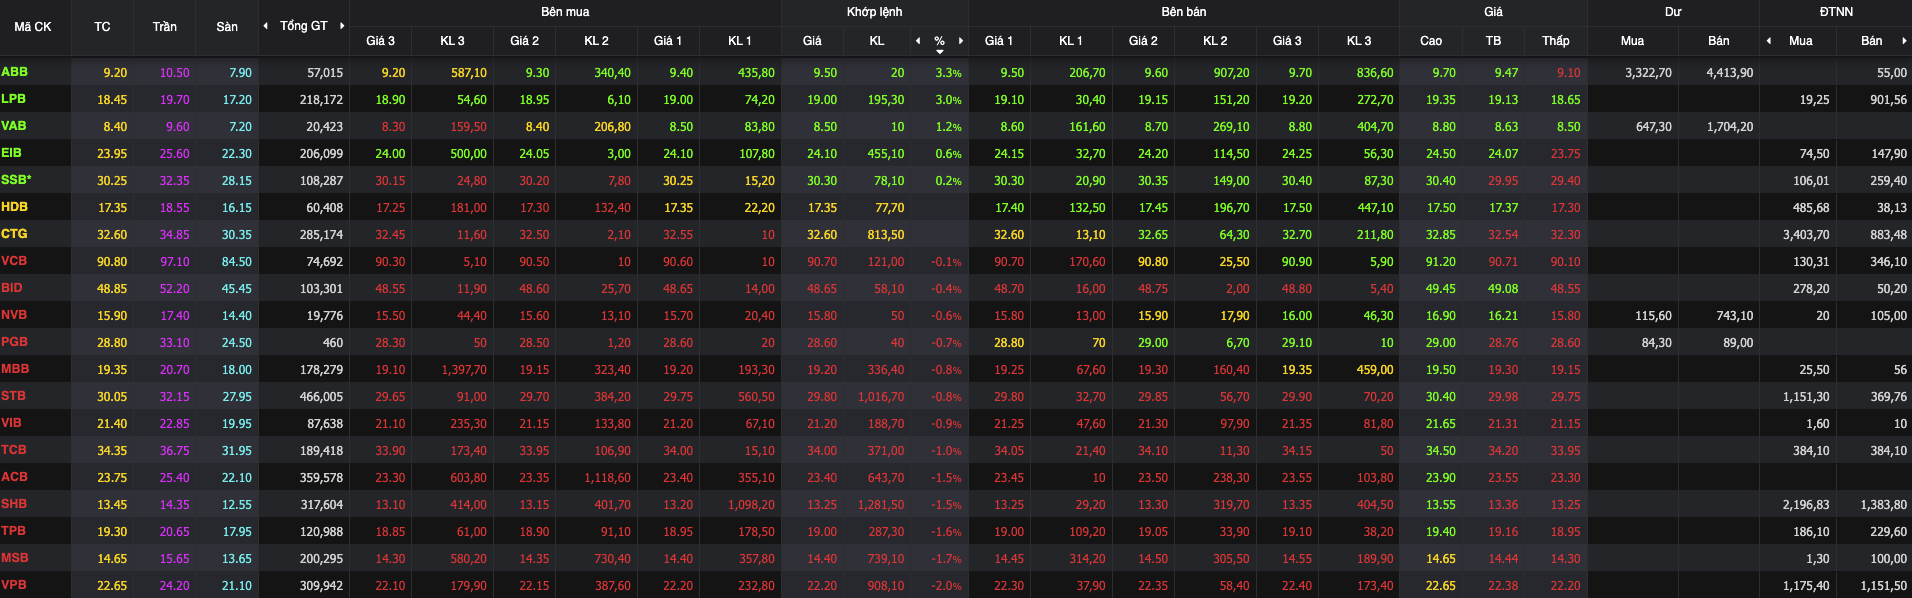
Task: Click the Tổng GT column header
Action: pos(304,26)
